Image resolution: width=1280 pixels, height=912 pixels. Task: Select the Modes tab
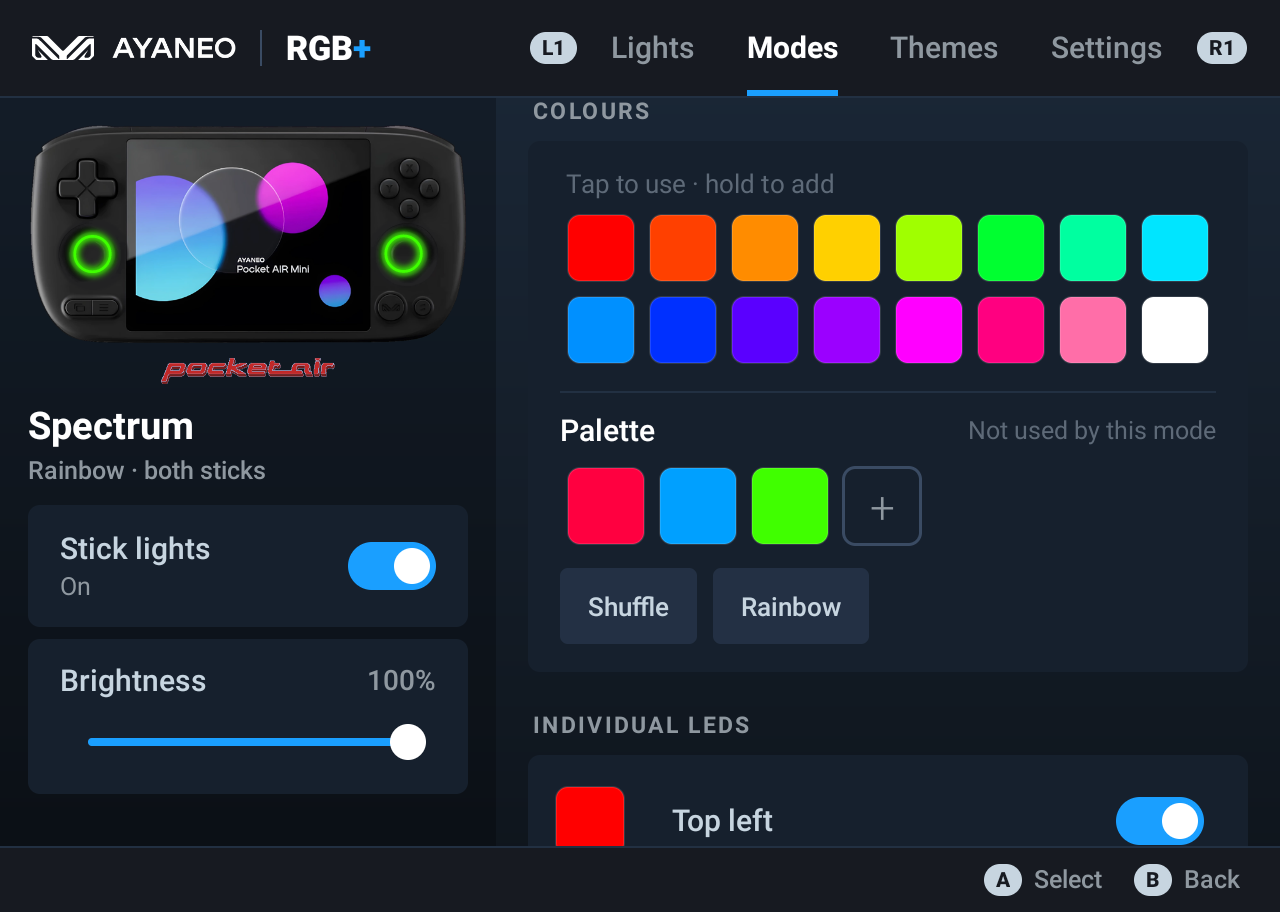(793, 48)
